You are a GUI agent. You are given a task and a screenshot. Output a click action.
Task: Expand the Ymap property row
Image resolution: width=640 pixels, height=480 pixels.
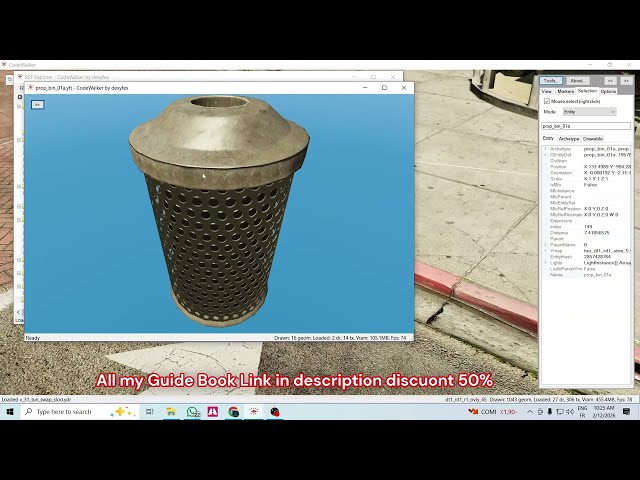coord(546,251)
